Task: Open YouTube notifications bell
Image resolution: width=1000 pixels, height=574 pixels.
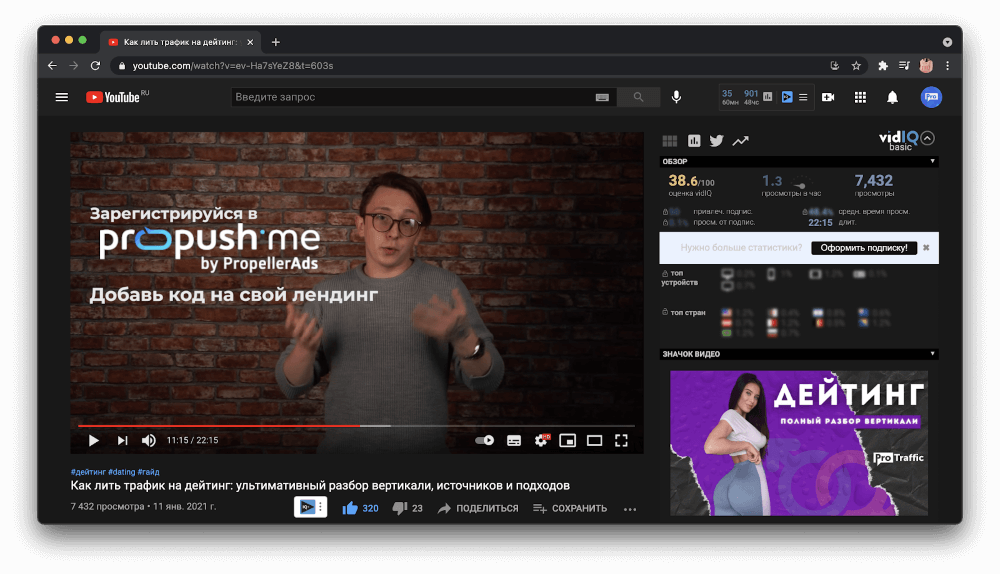Action: (892, 97)
